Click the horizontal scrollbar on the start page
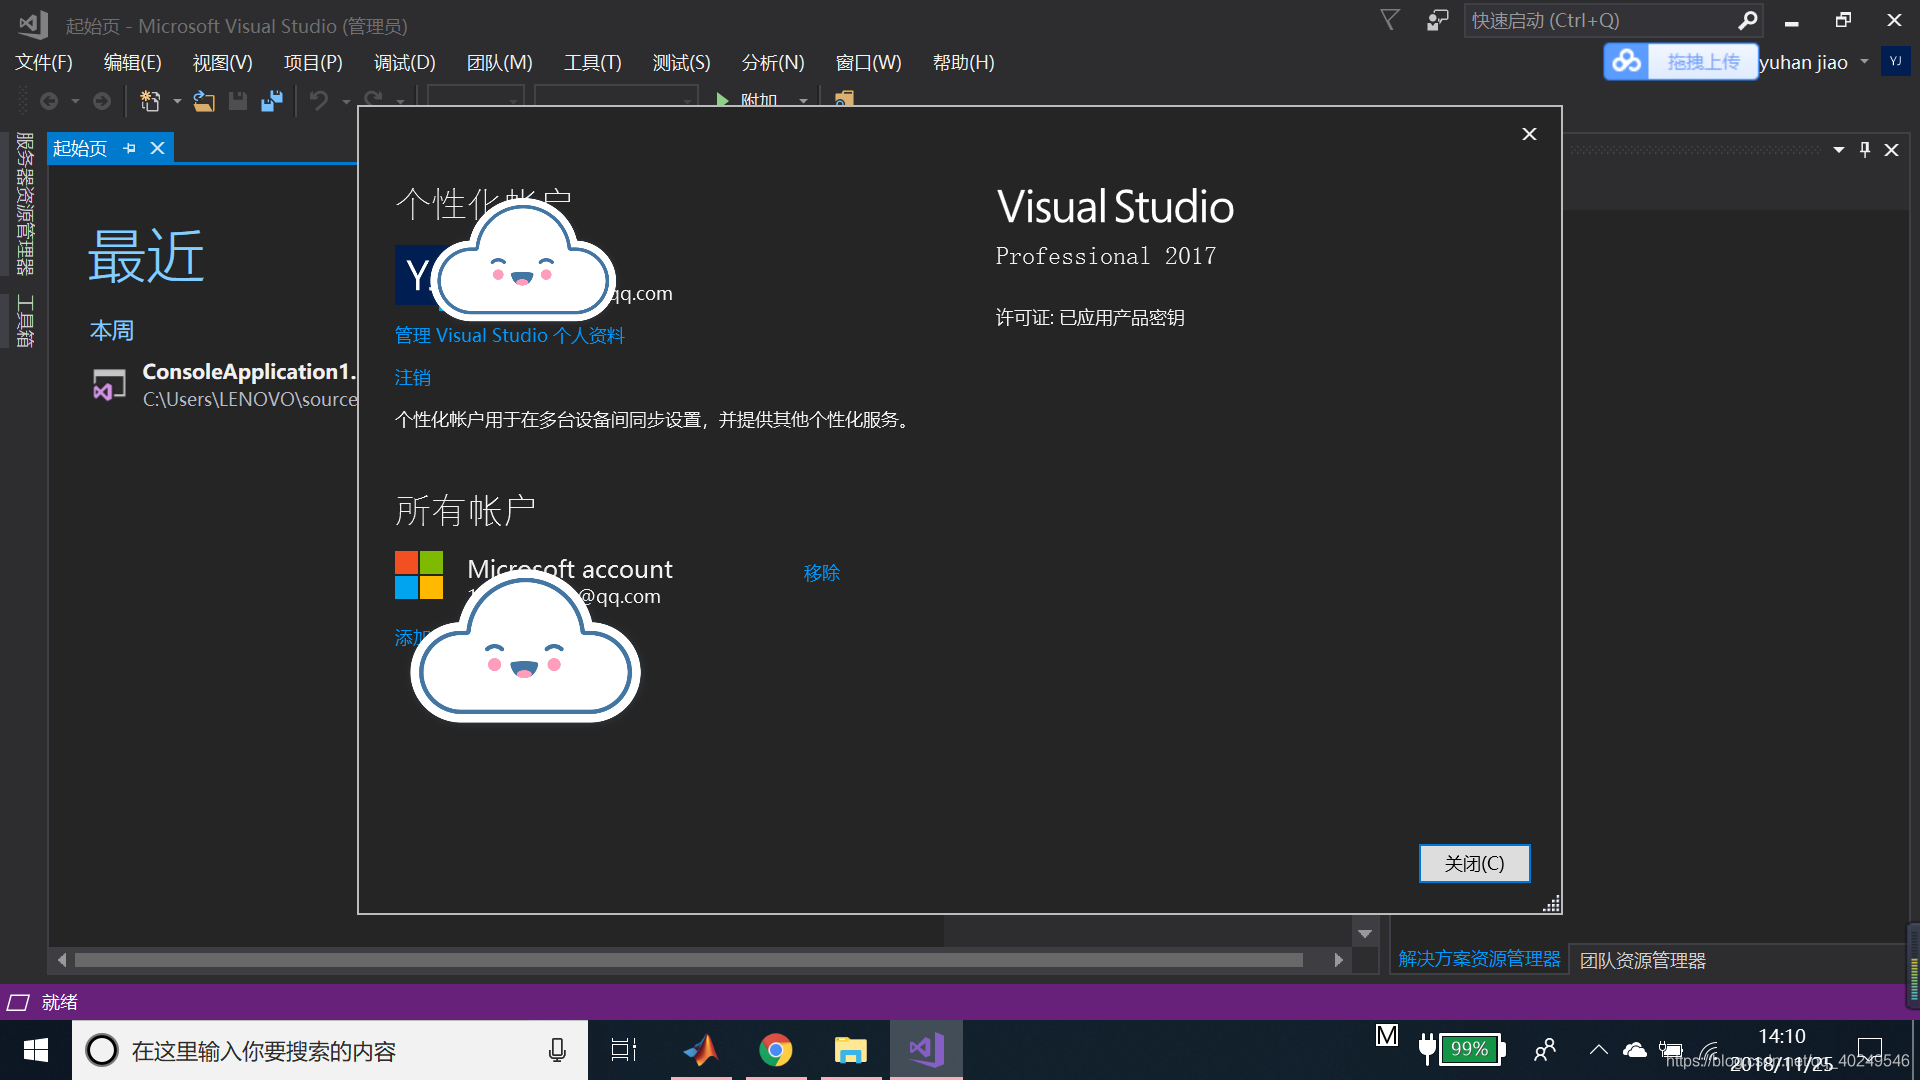 688,960
